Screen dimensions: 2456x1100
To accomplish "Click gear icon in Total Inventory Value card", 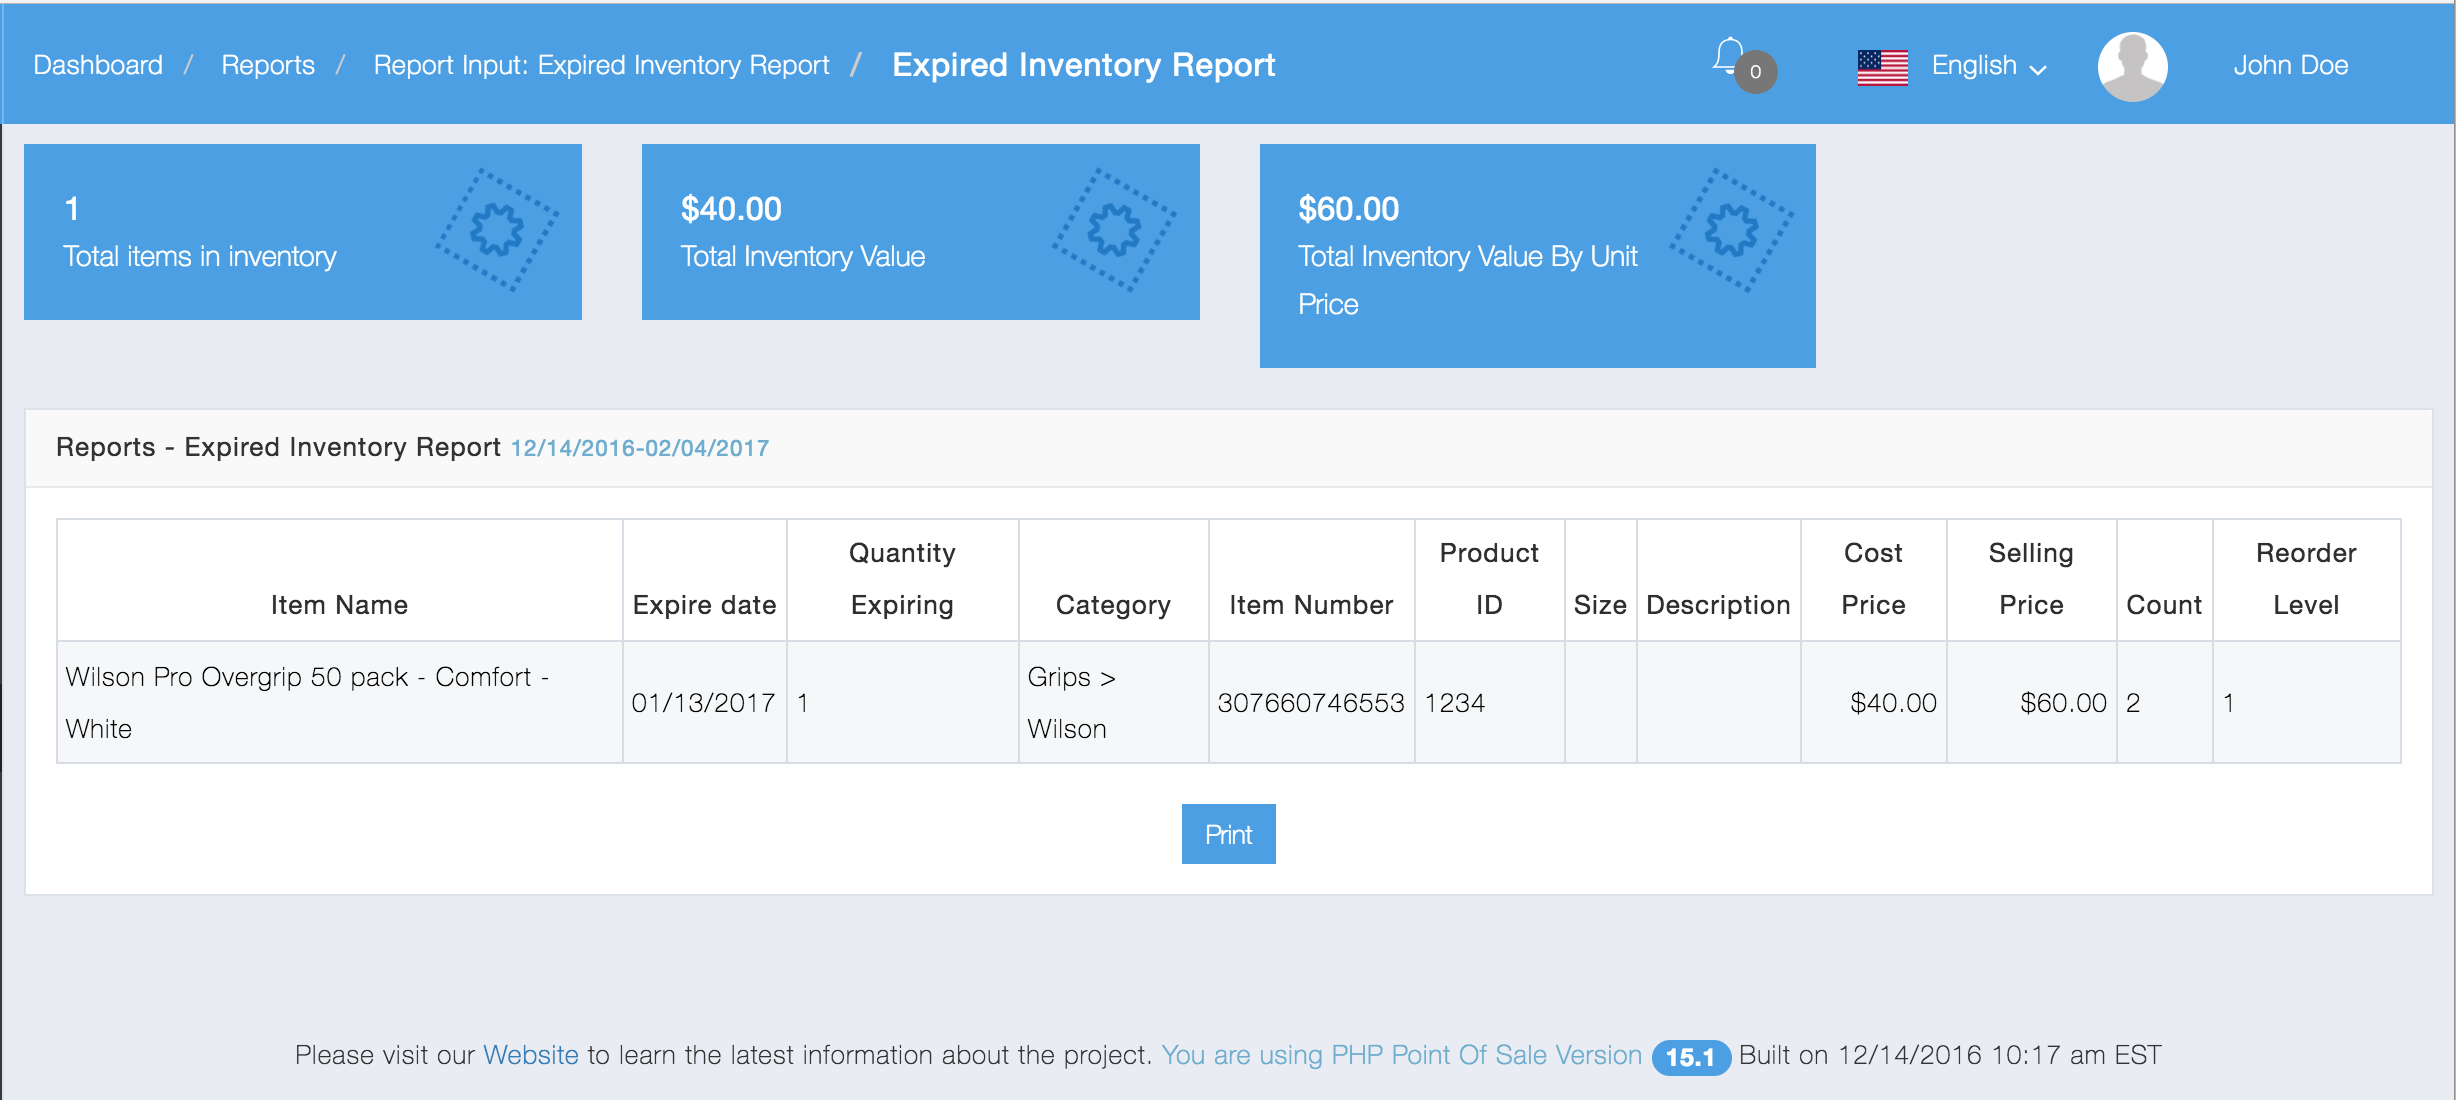I will 1114,231.
